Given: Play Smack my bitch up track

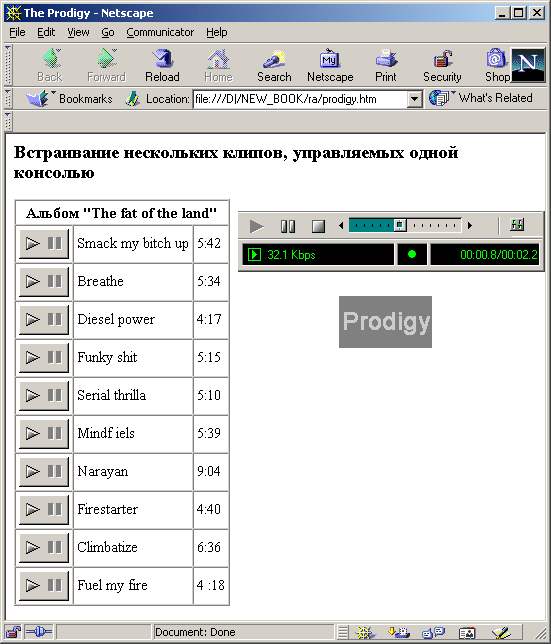Looking at the screenshot, I should point(33,243).
